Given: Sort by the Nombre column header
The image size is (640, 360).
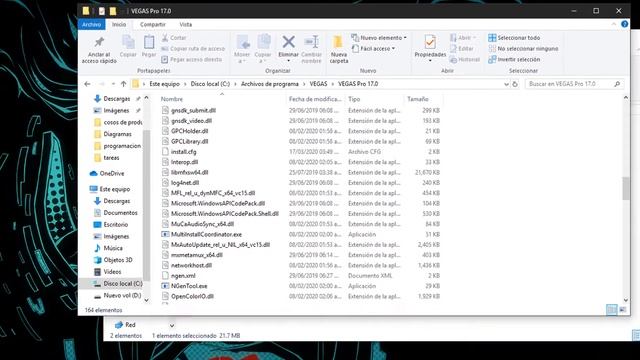Looking at the screenshot, I should (x=172, y=99).
